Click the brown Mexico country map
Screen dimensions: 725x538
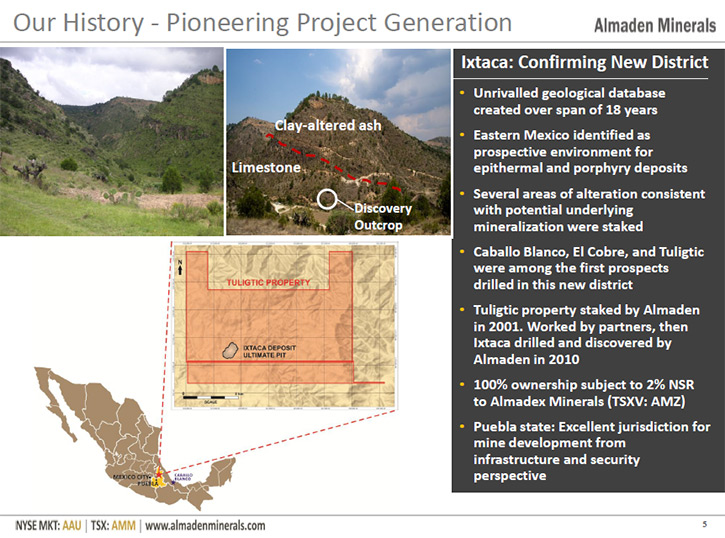(x=134, y=438)
